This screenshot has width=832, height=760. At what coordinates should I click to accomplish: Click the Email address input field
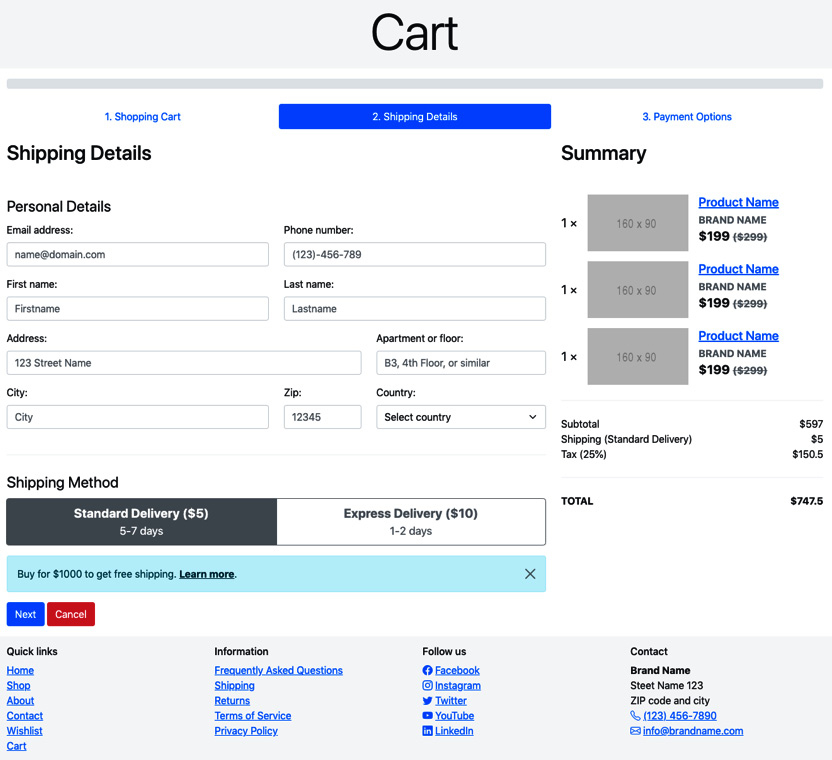(137, 254)
